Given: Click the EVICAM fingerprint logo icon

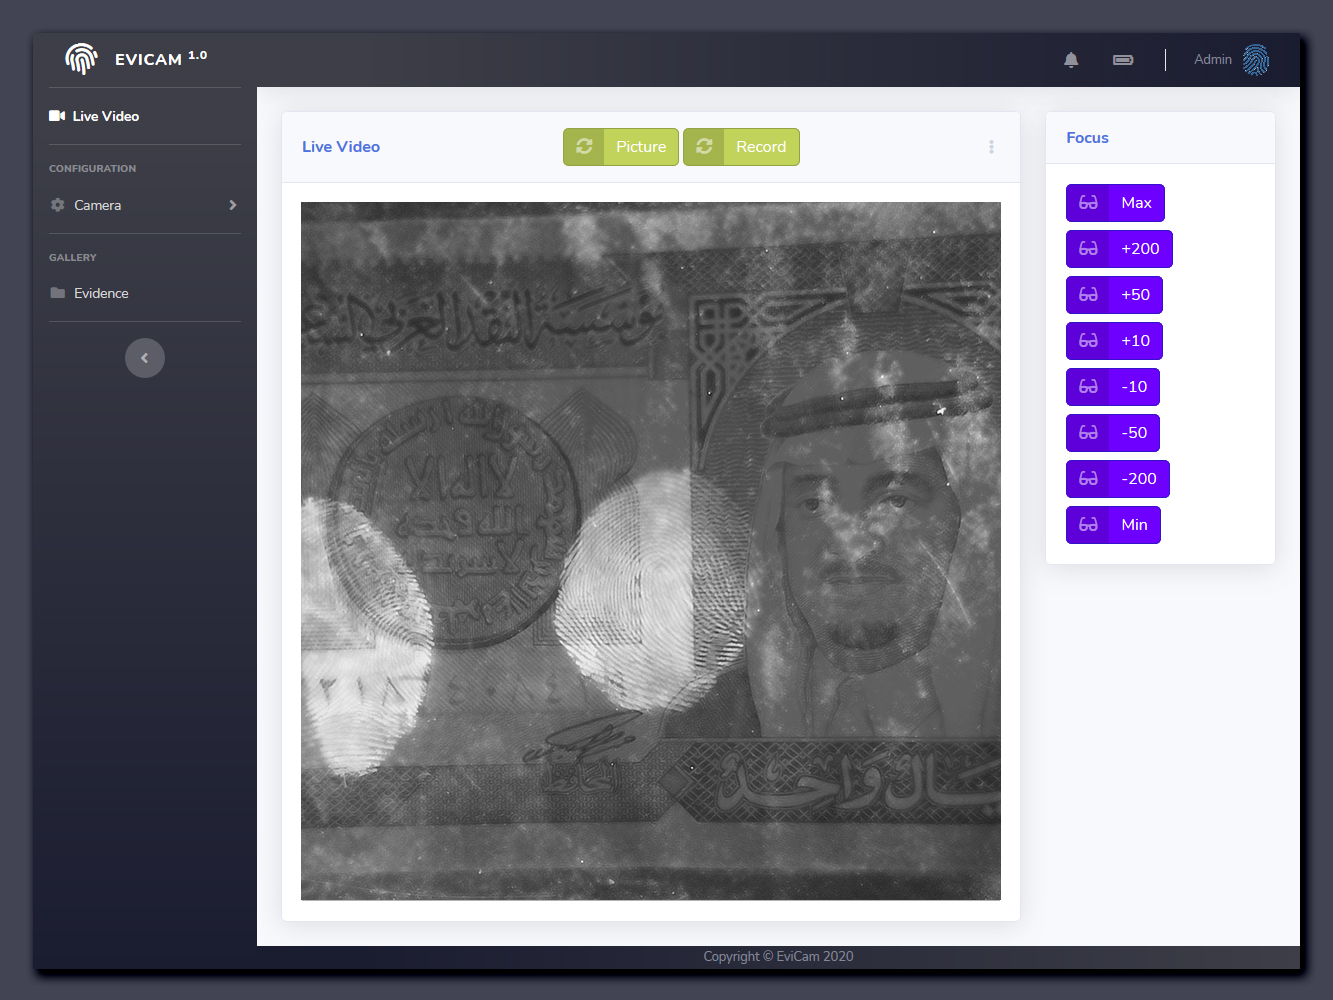Looking at the screenshot, I should pyautogui.click(x=81, y=59).
